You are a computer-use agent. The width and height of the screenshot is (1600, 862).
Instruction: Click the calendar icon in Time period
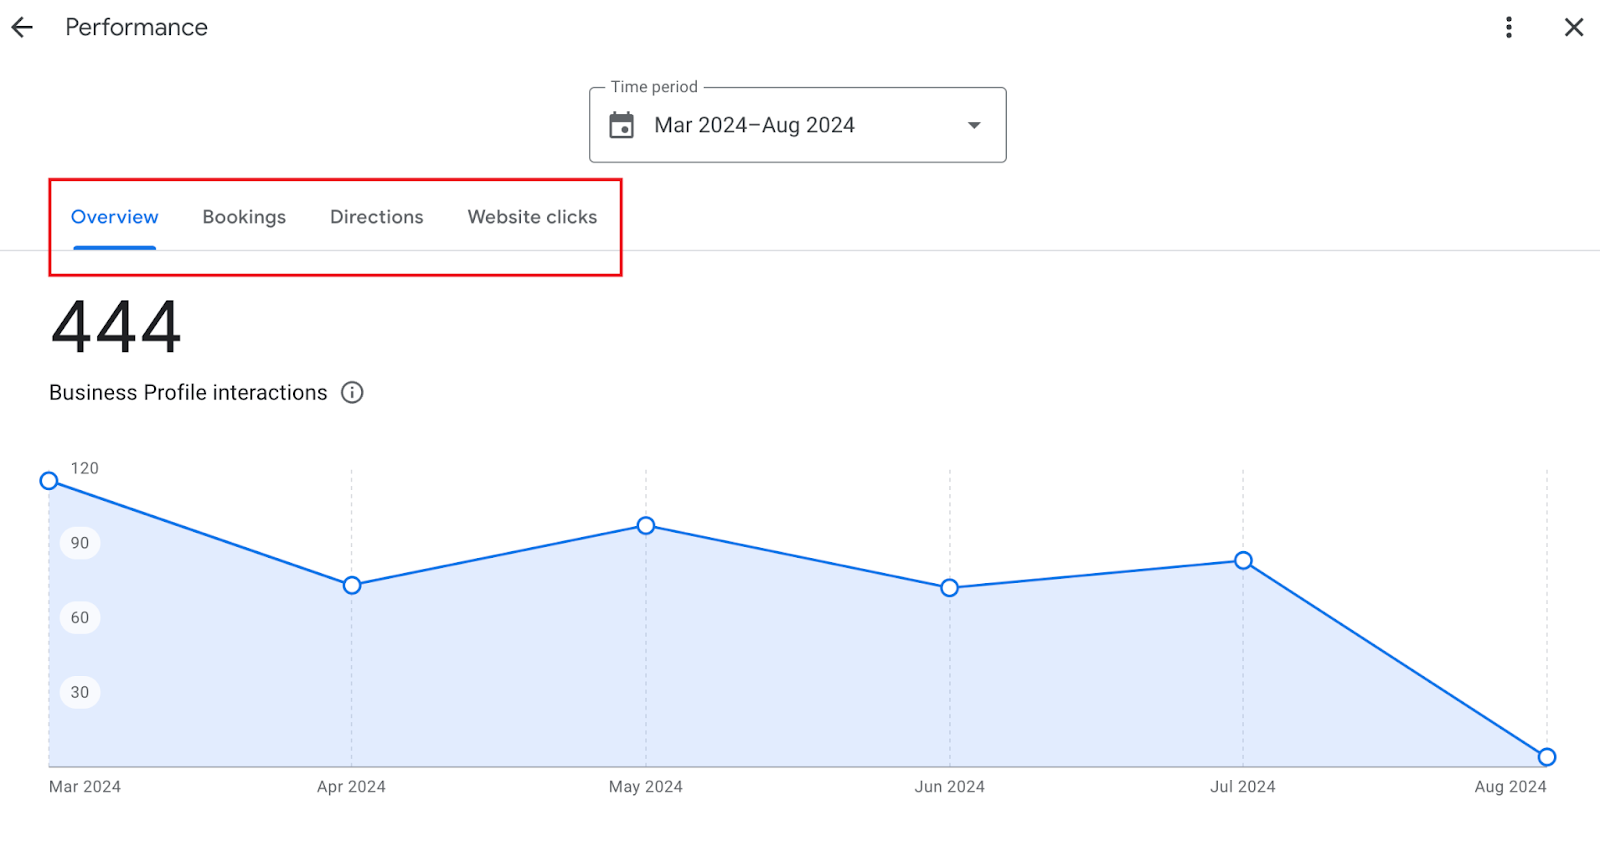pos(622,125)
